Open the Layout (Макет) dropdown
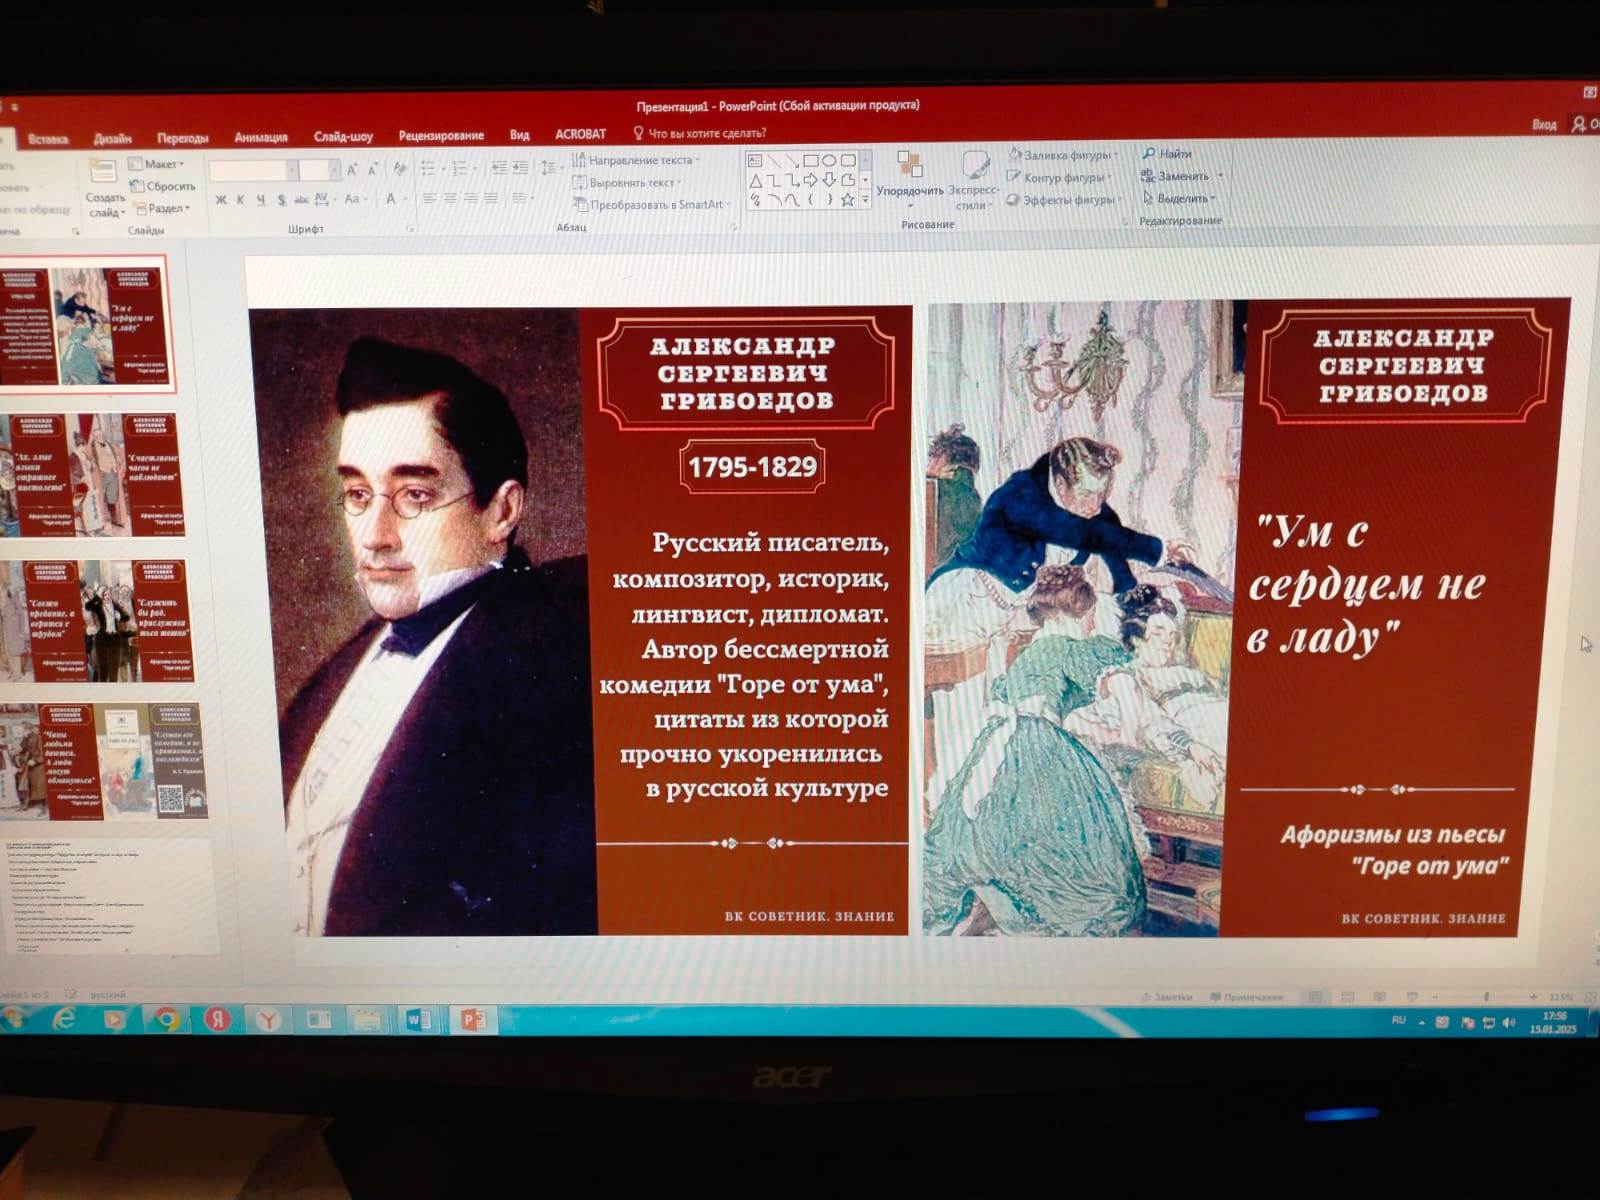 [x=157, y=163]
